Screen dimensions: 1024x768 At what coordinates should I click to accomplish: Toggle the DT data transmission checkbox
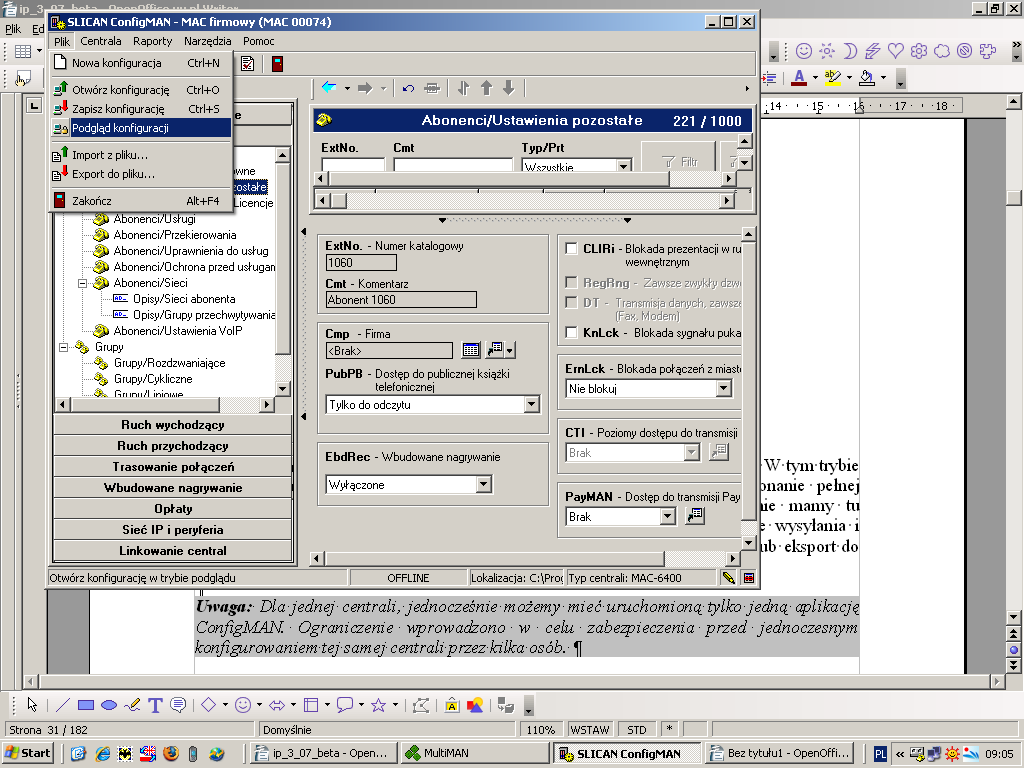click(x=571, y=302)
